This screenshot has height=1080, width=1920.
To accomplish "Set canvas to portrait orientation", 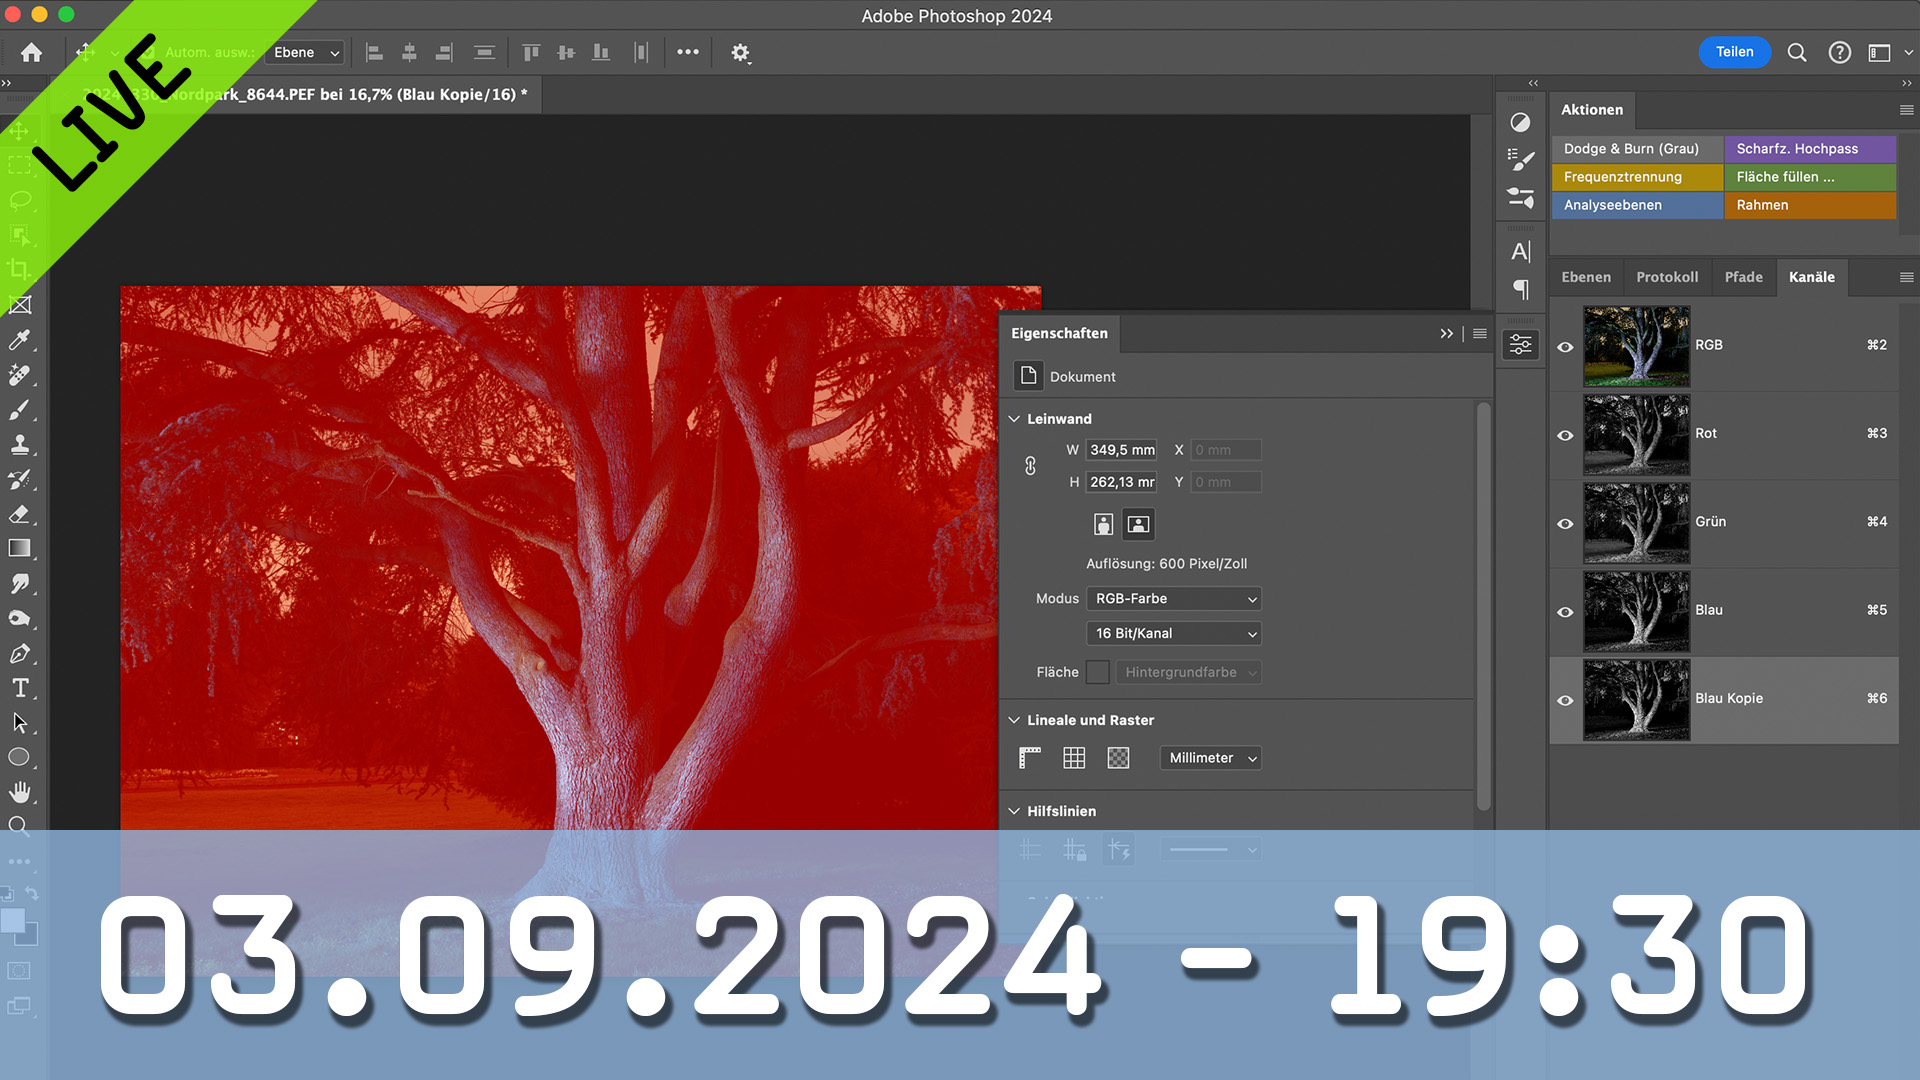I will click(x=1103, y=524).
